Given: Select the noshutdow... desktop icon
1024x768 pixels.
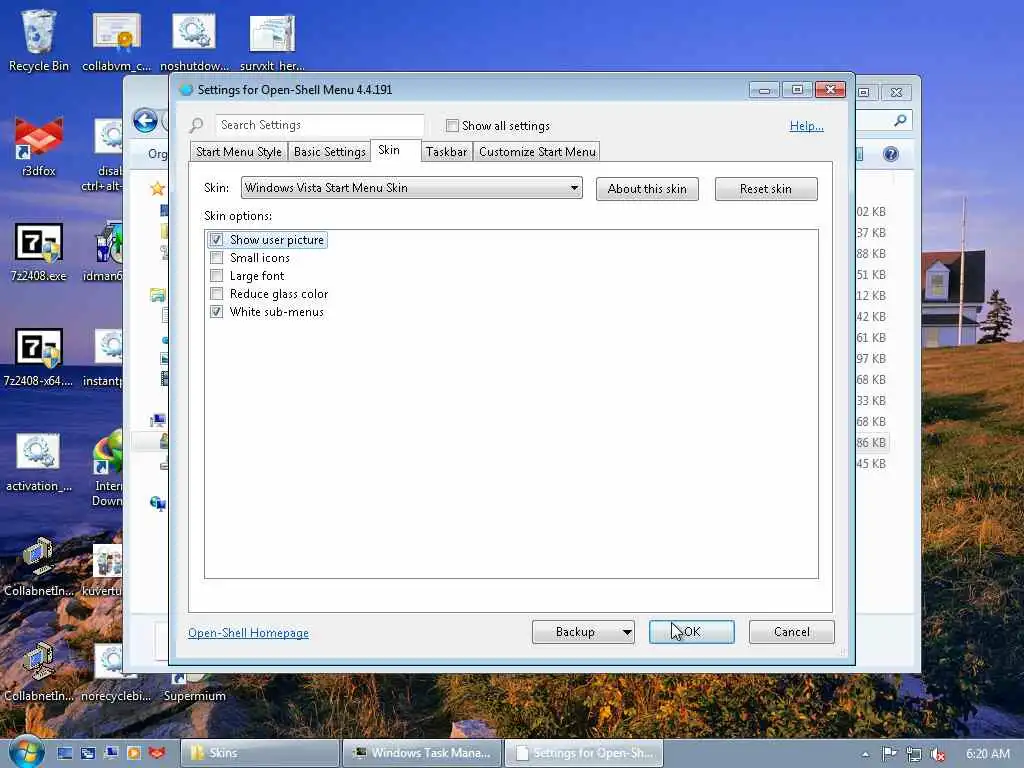Looking at the screenshot, I should click(x=194, y=39).
